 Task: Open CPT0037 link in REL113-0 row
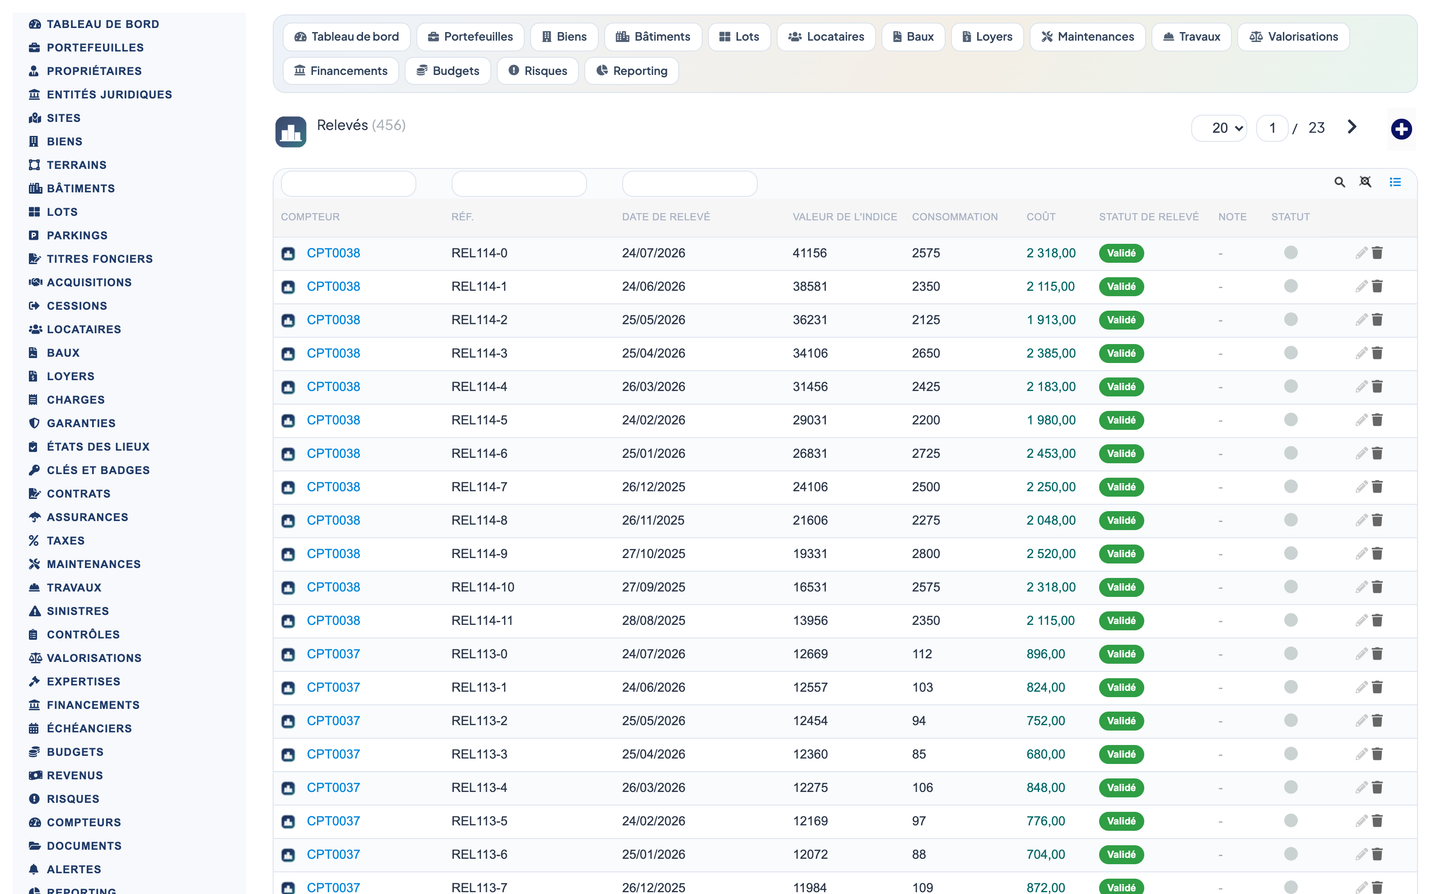click(333, 654)
